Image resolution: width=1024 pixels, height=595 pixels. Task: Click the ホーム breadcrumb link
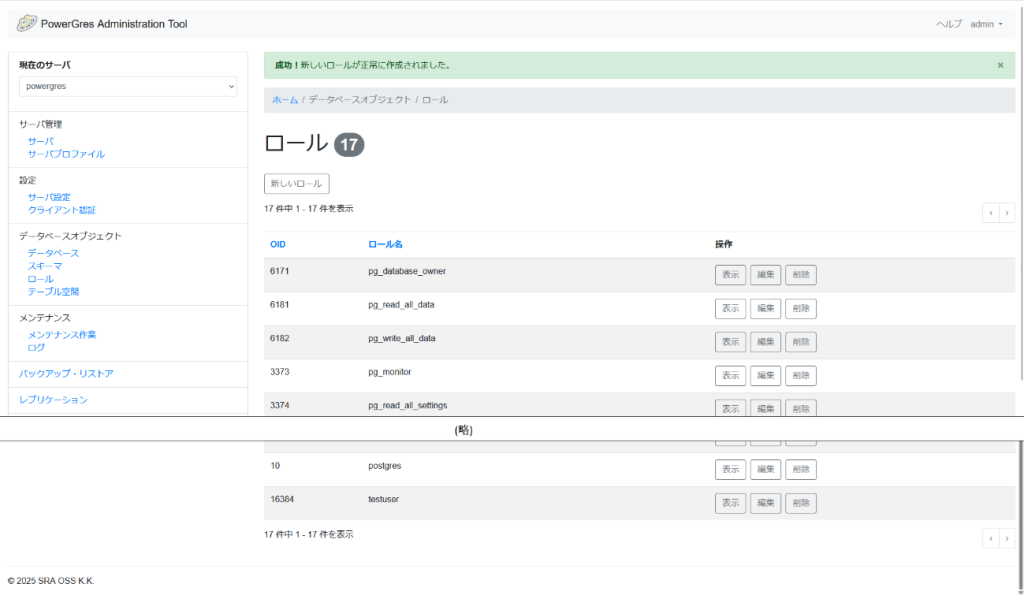click(285, 100)
